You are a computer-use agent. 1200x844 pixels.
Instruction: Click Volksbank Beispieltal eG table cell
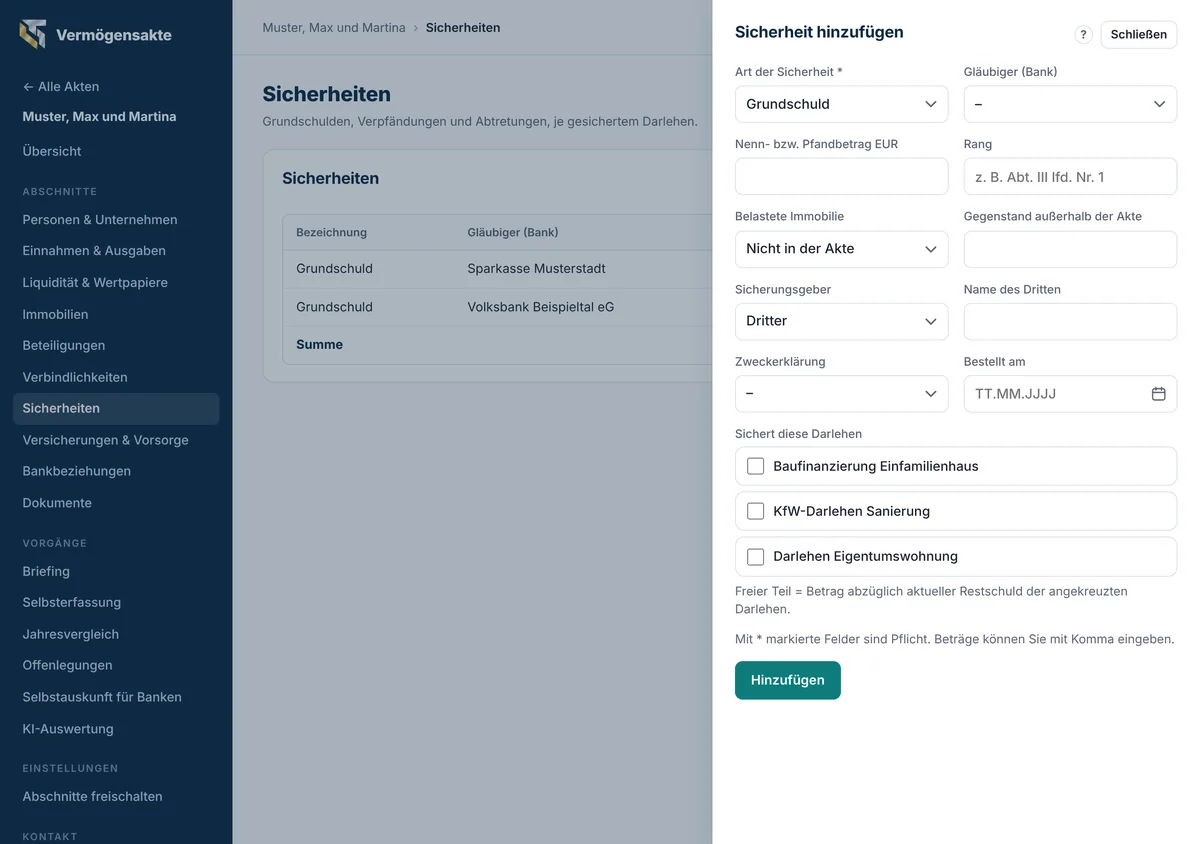540,307
